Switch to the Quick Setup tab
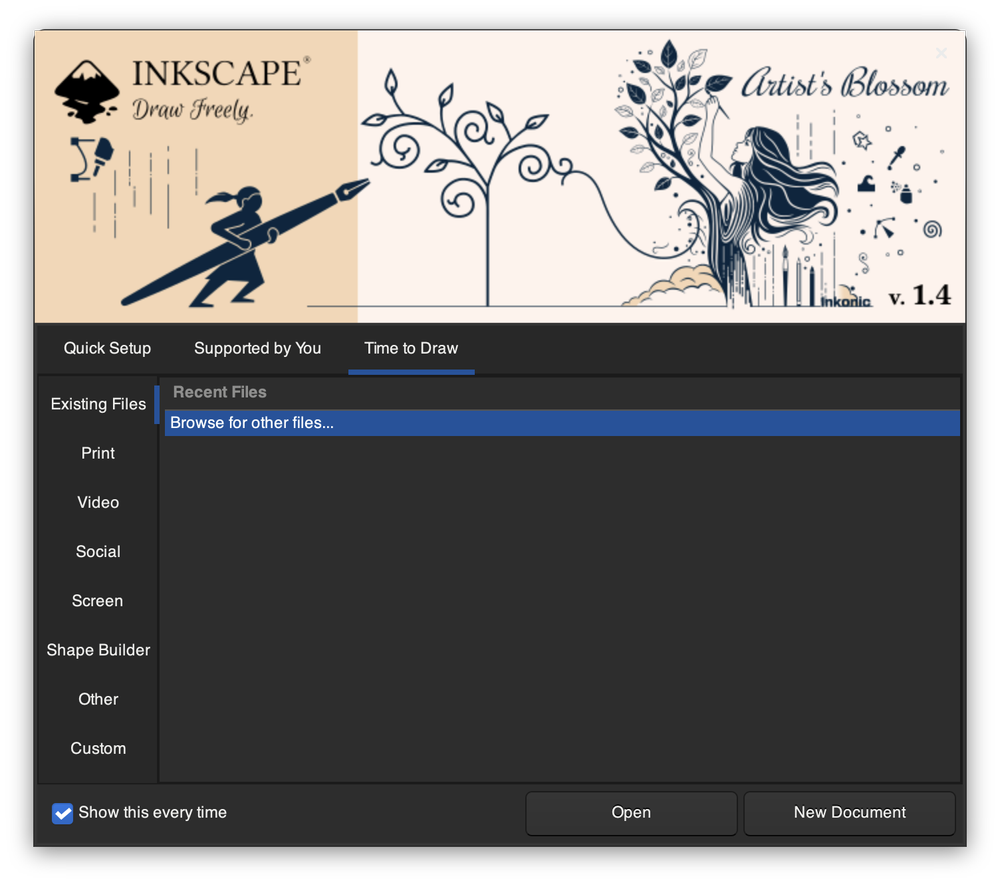 107,348
